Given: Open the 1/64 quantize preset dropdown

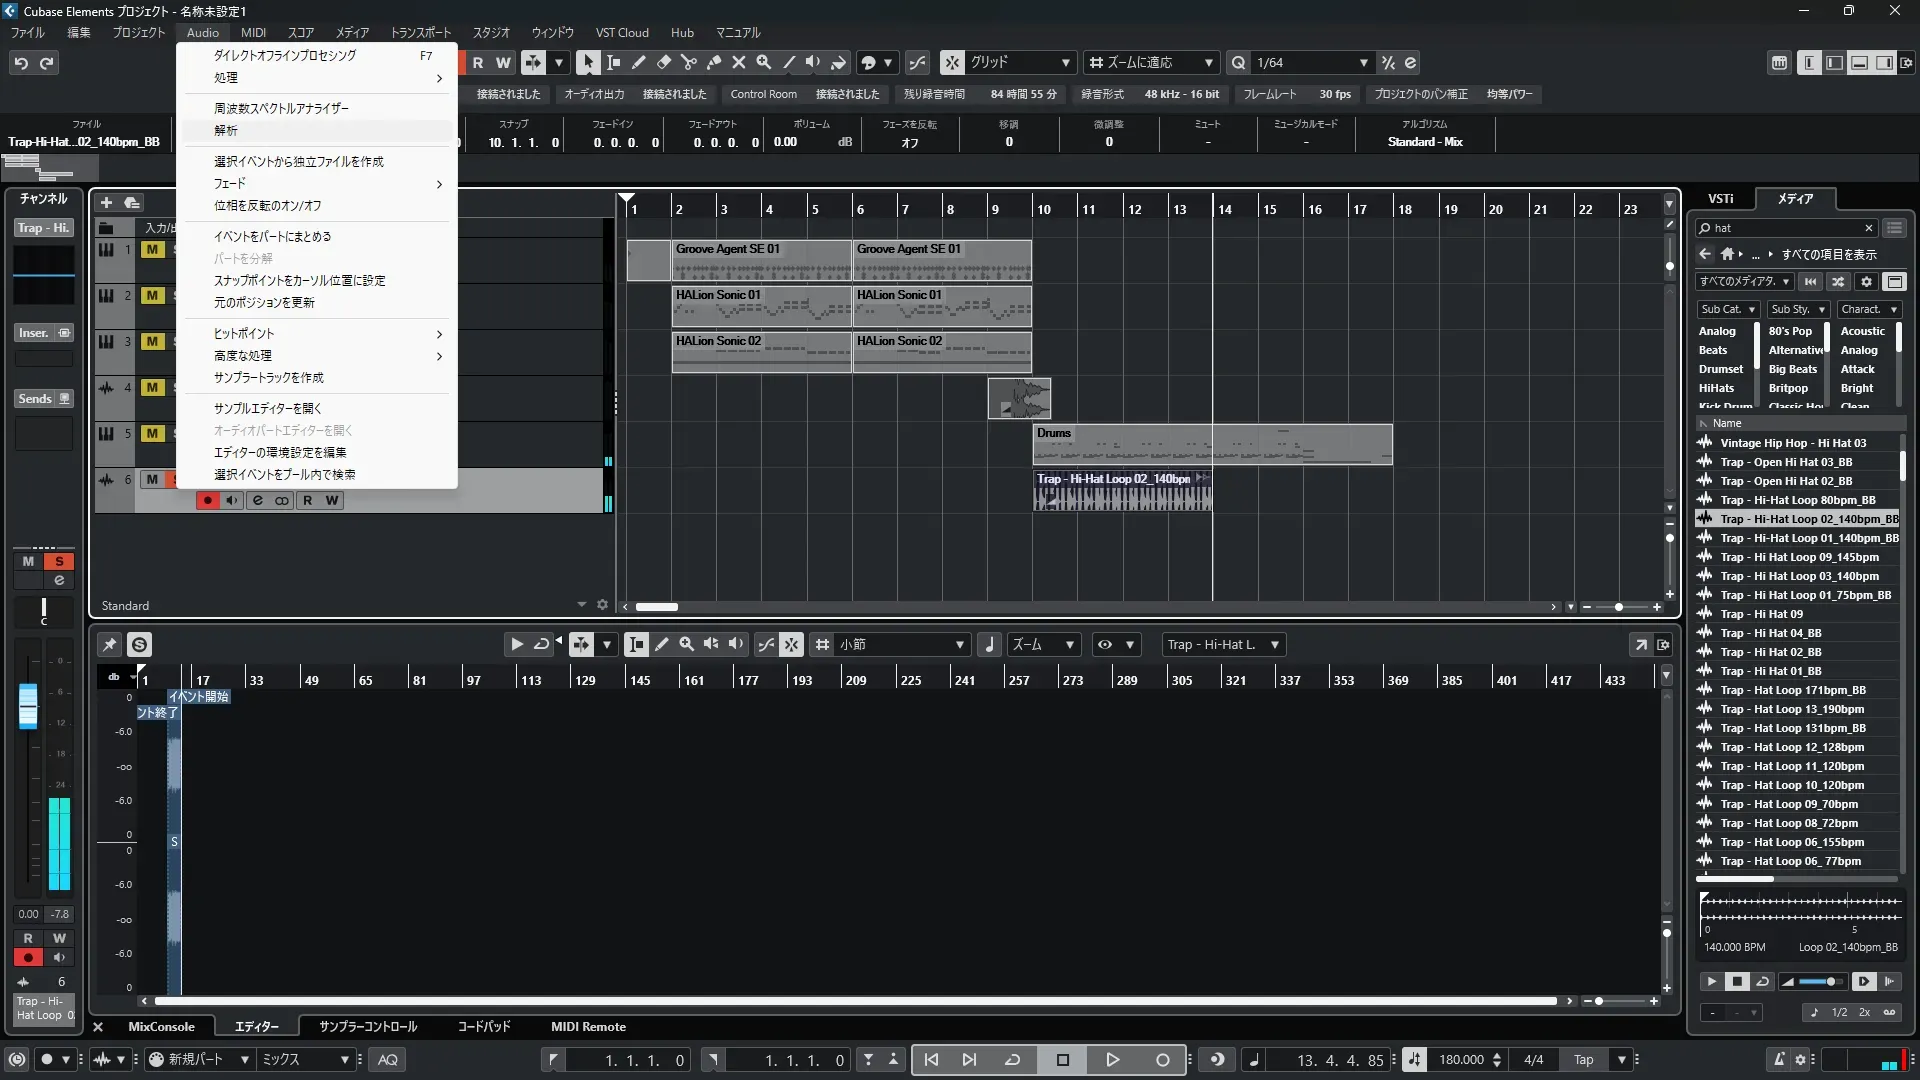Looking at the screenshot, I should click(x=1312, y=62).
